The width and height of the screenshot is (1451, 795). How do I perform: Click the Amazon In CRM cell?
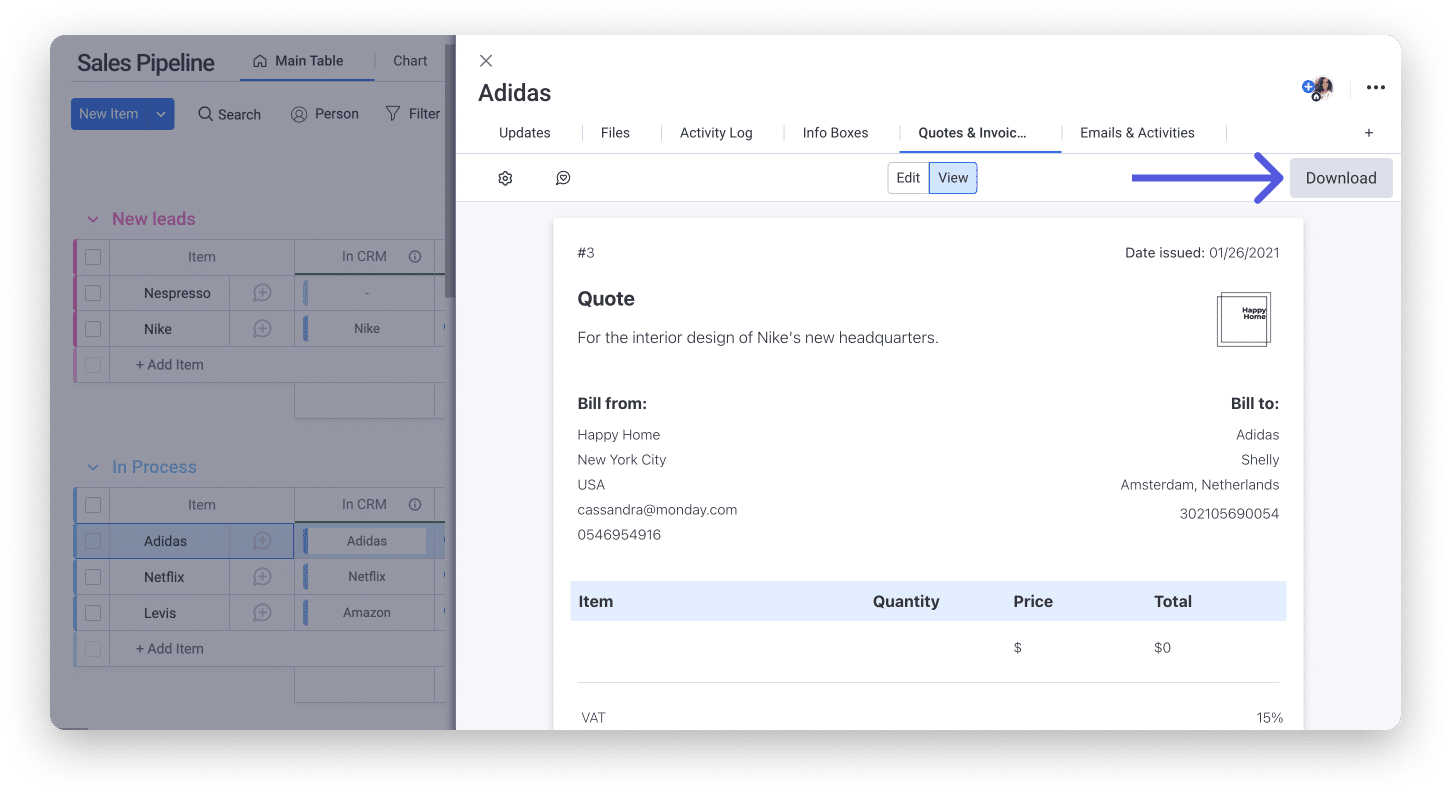click(x=367, y=613)
